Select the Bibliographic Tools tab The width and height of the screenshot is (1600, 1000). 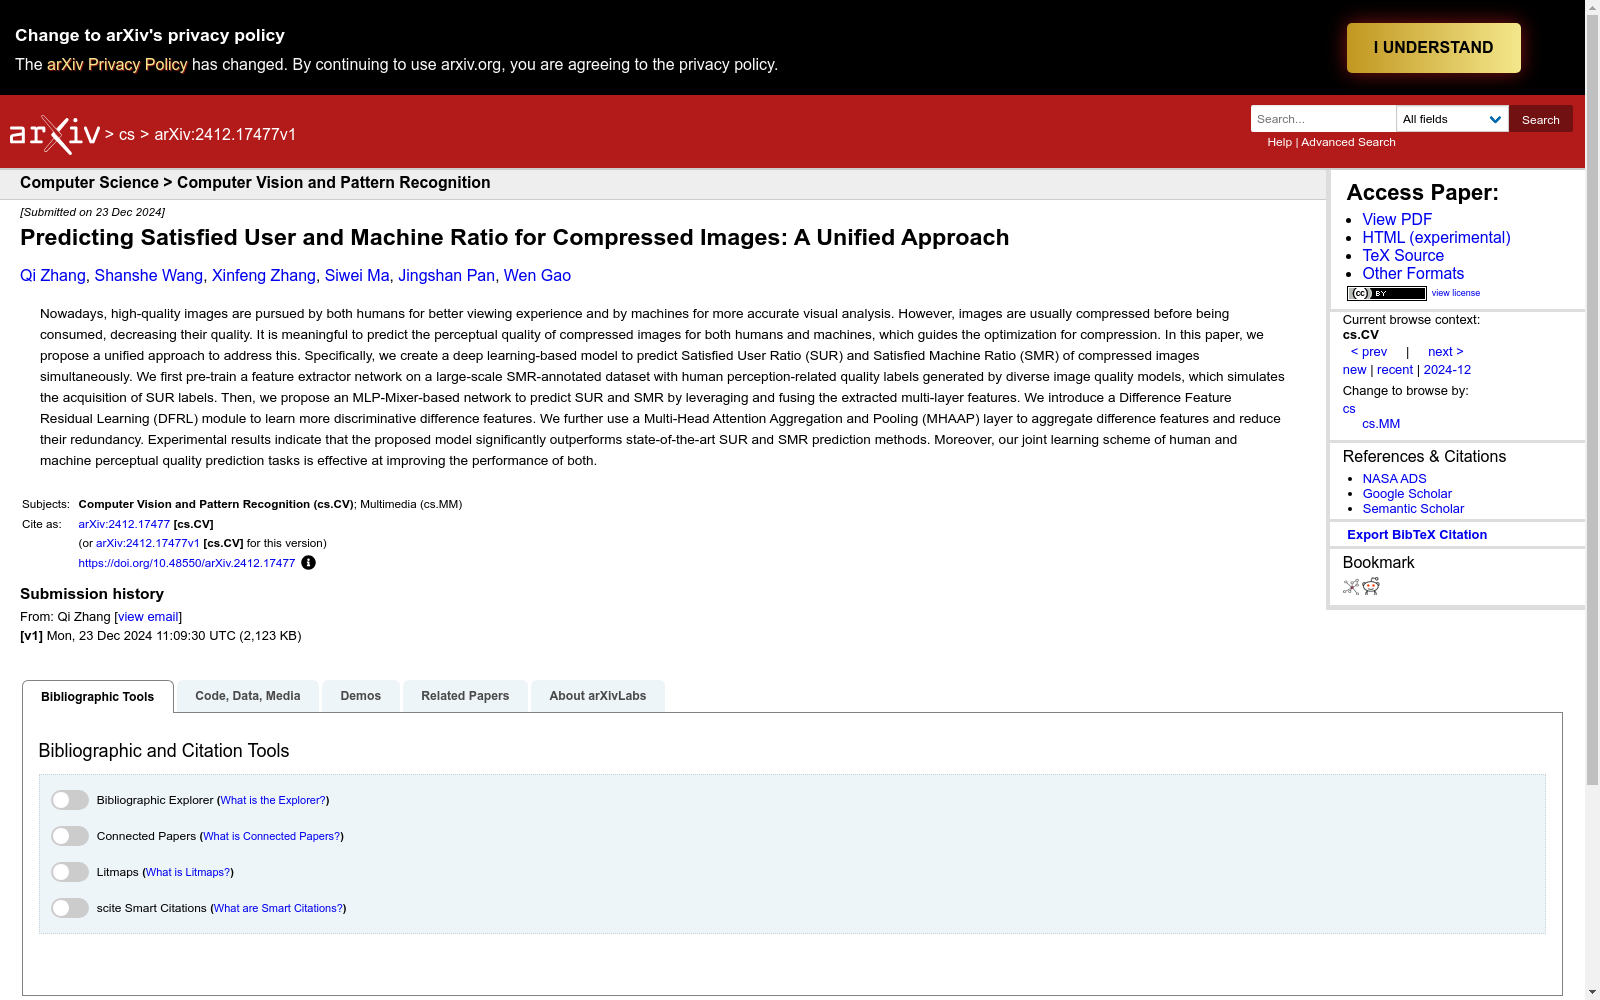[x=98, y=697]
